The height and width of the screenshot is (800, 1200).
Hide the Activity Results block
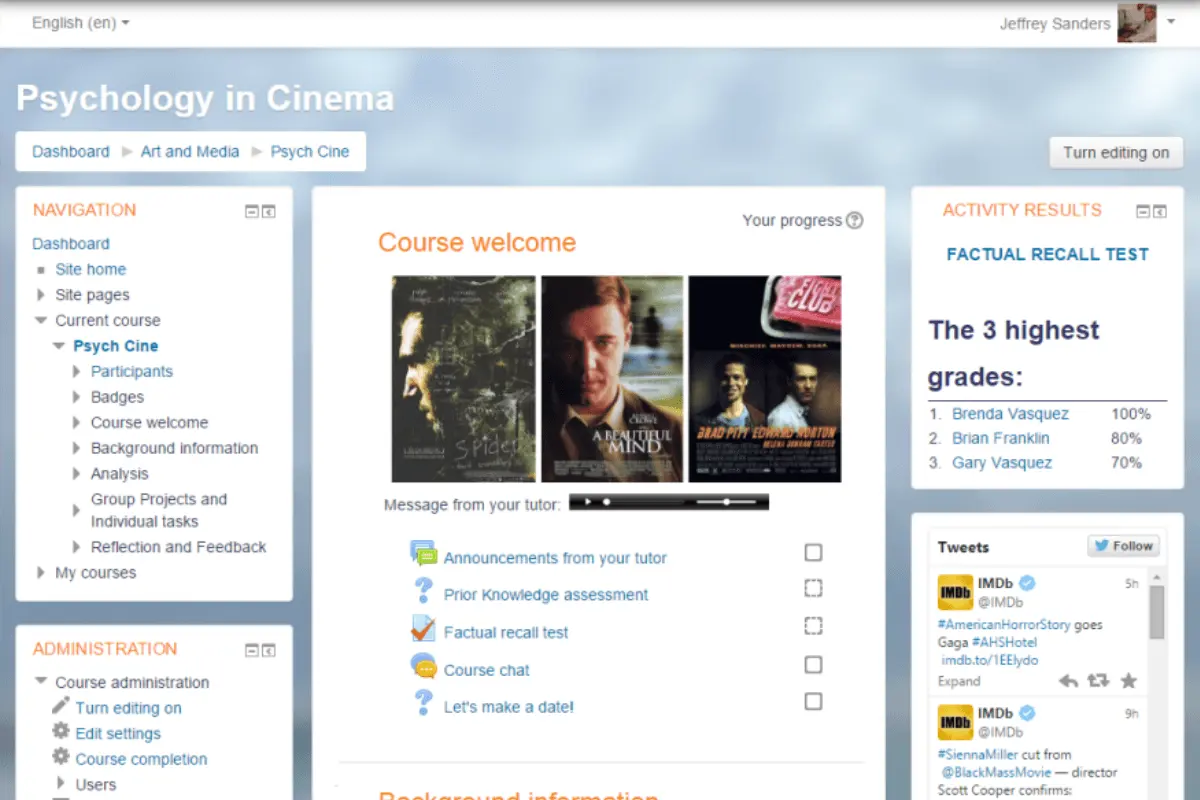(1143, 211)
